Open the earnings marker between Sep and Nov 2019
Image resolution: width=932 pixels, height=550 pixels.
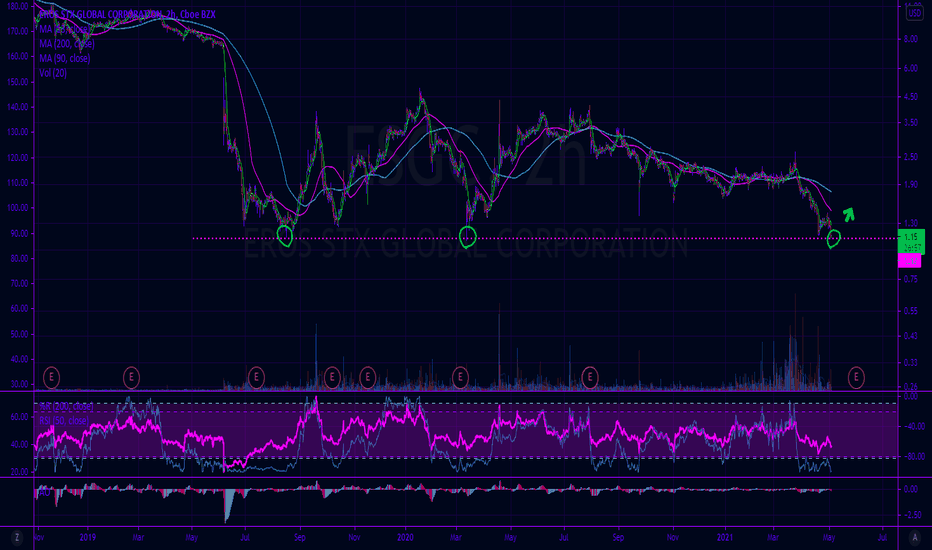332,377
